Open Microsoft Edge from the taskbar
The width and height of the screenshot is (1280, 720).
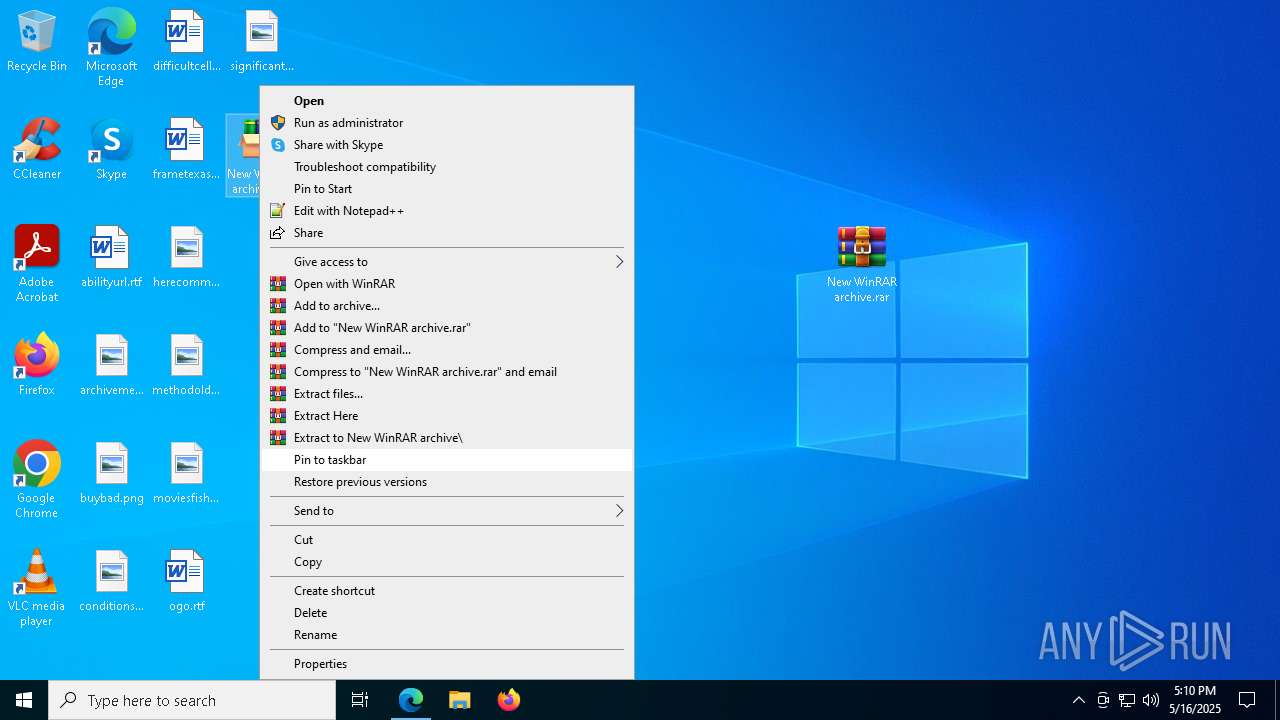pos(411,700)
